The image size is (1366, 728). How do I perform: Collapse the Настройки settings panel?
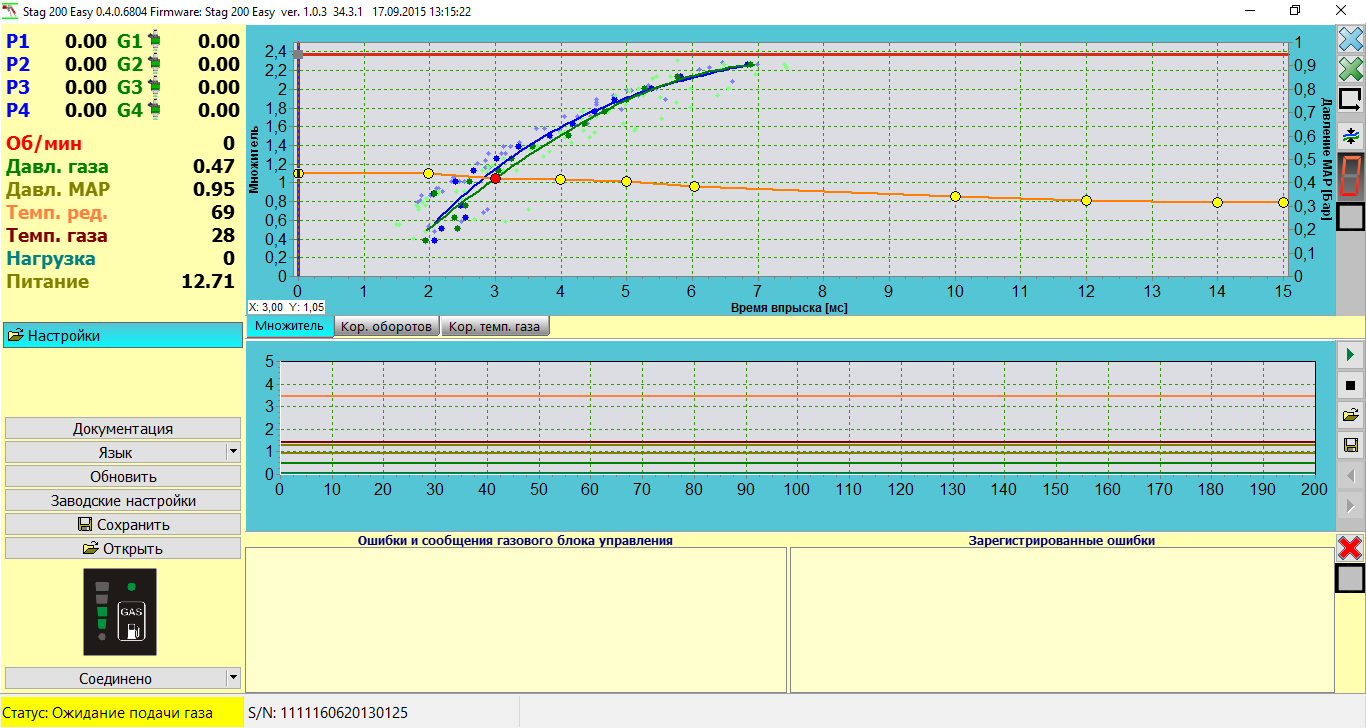122,336
